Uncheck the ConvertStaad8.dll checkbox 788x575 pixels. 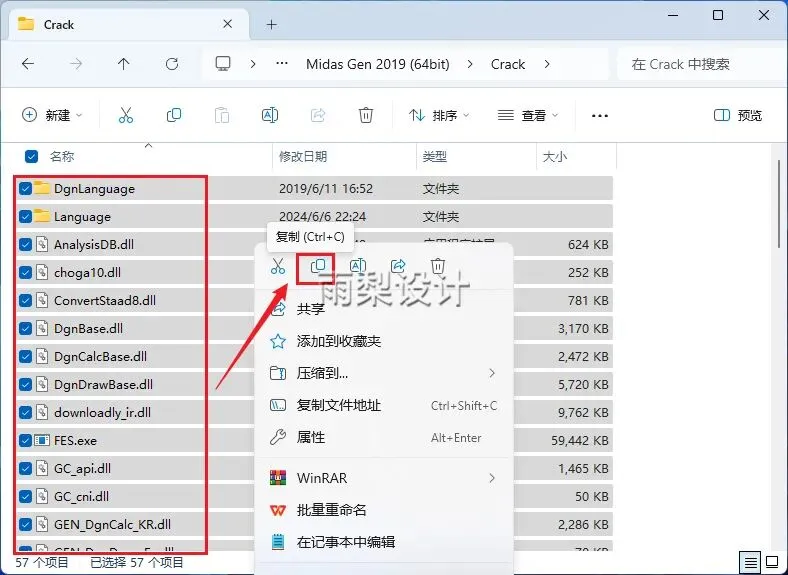tap(25, 301)
